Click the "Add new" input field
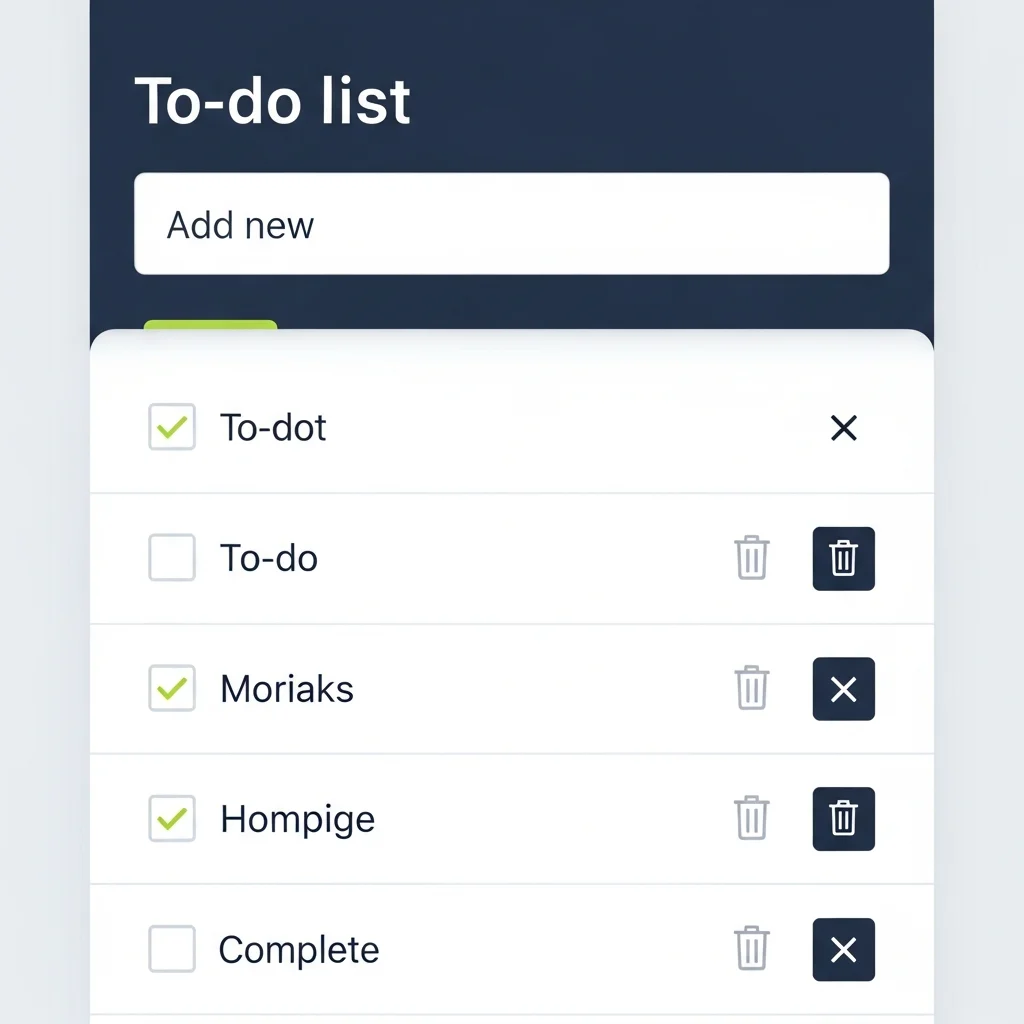Image resolution: width=1024 pixels, height=1024 pixels. coord(511,224)
